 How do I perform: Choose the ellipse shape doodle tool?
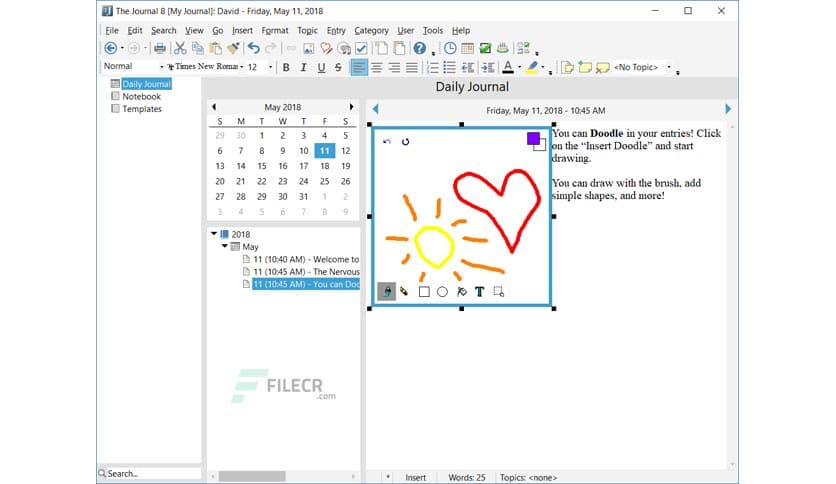click(442, 292)
